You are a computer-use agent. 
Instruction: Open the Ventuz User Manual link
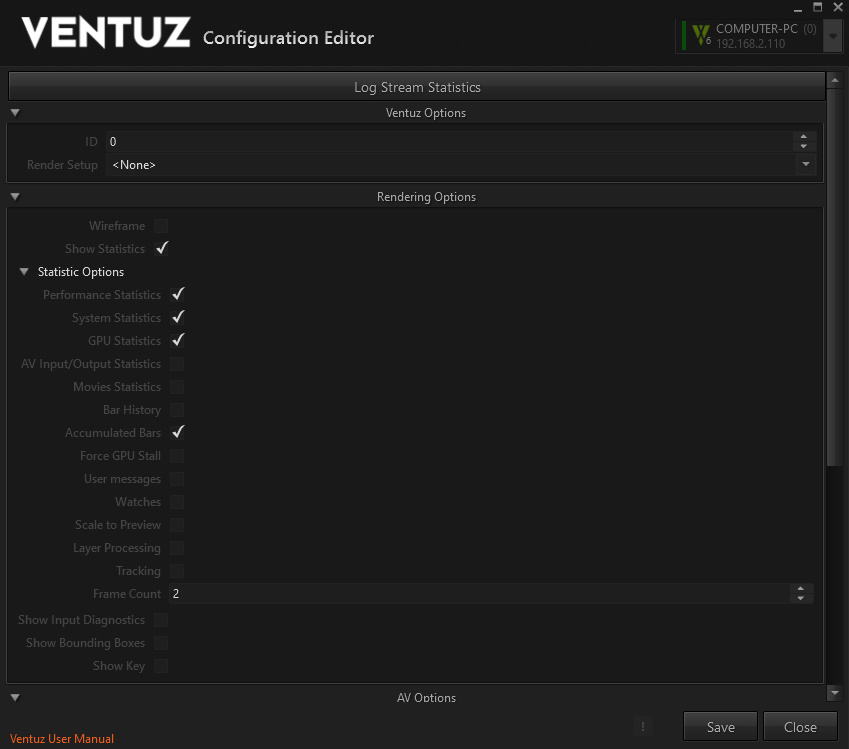pyautogui.click(x=62, y=739)
